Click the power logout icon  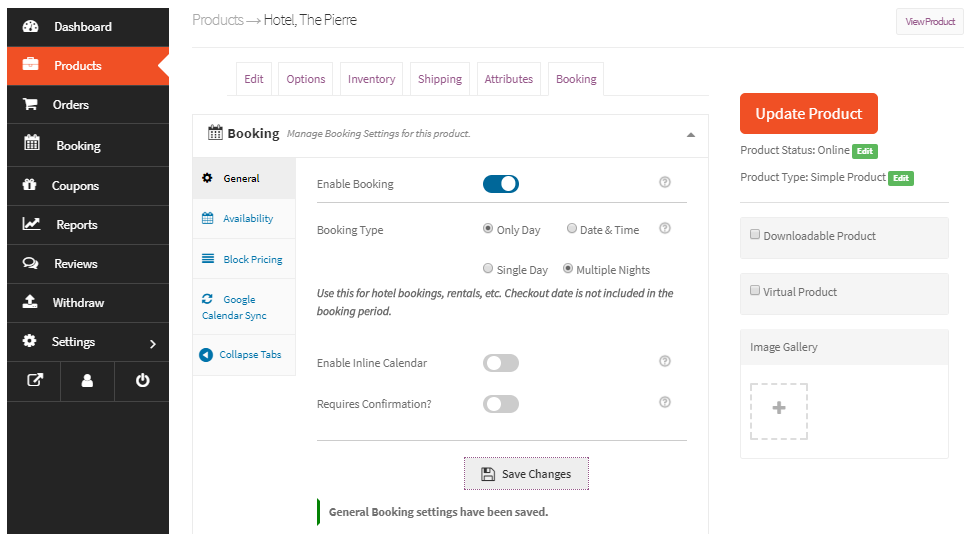pos(142,380)
